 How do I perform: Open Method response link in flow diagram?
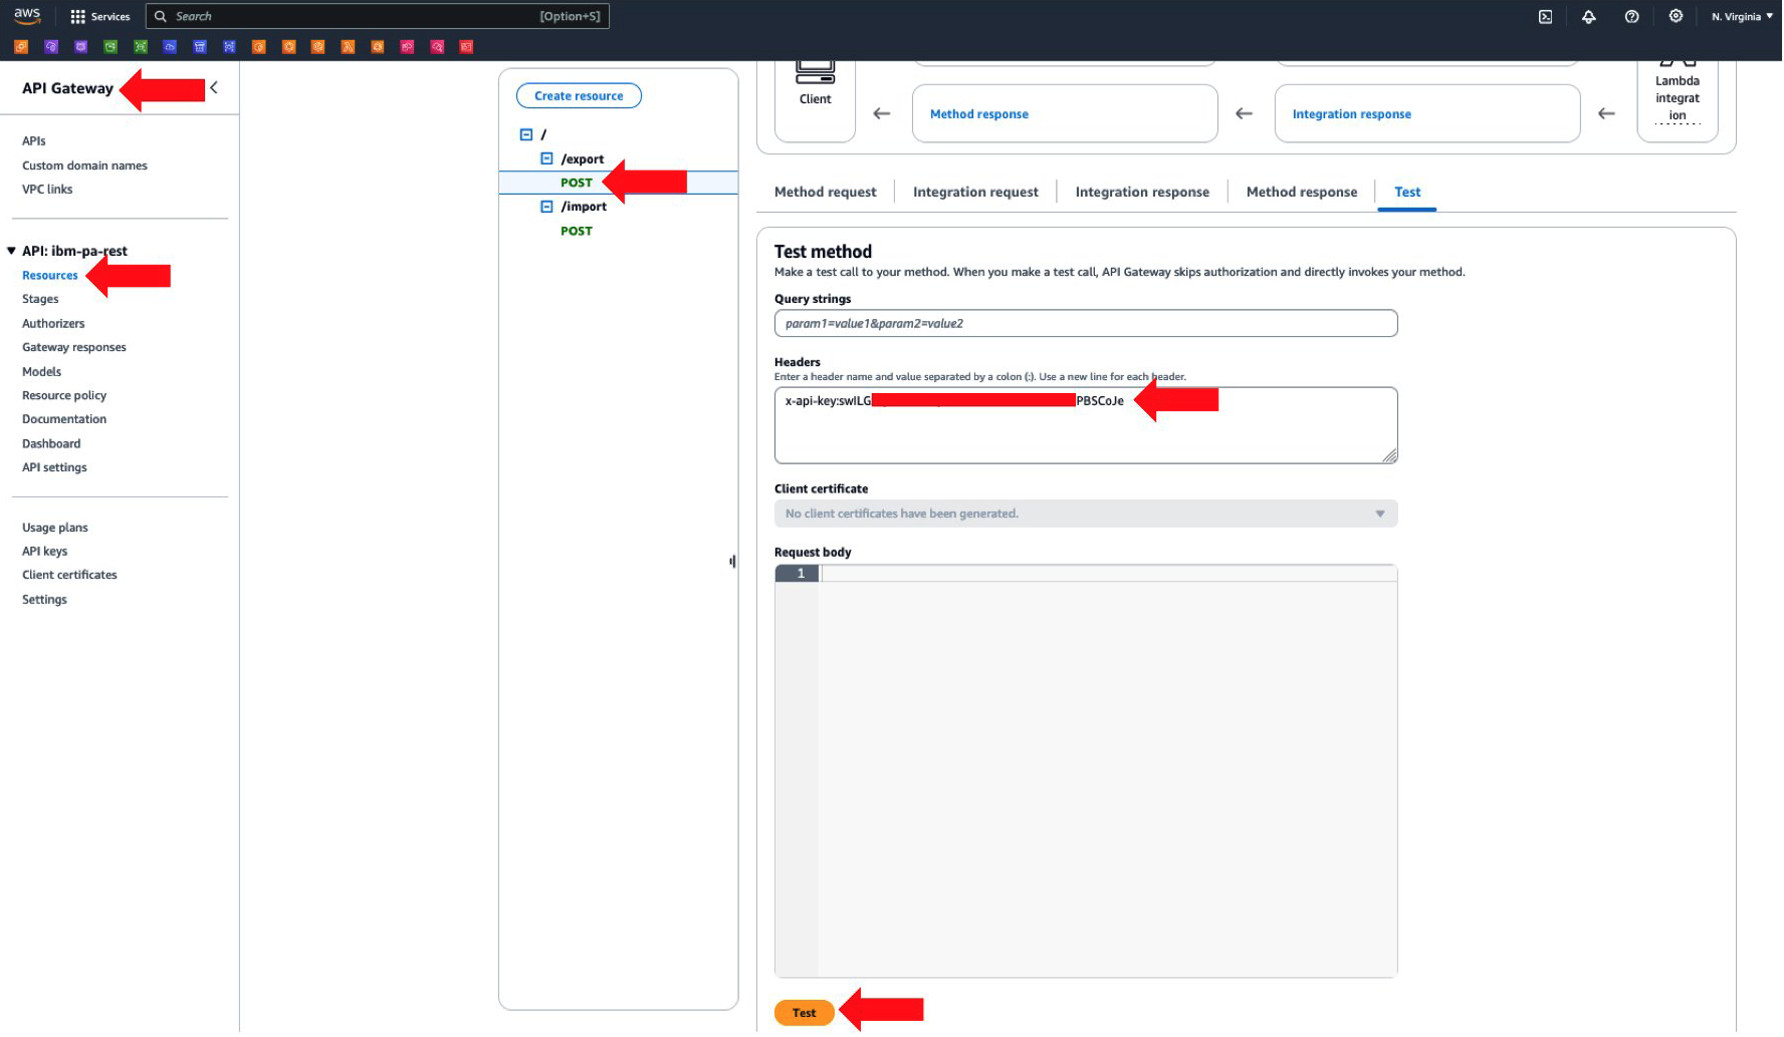pyautogui.click(x=980, y=114)
